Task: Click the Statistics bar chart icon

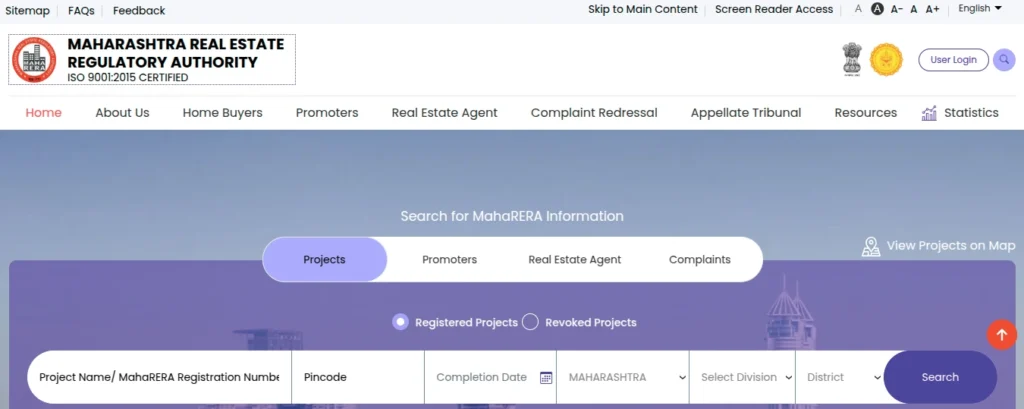Action: click(x=929, y=113)
